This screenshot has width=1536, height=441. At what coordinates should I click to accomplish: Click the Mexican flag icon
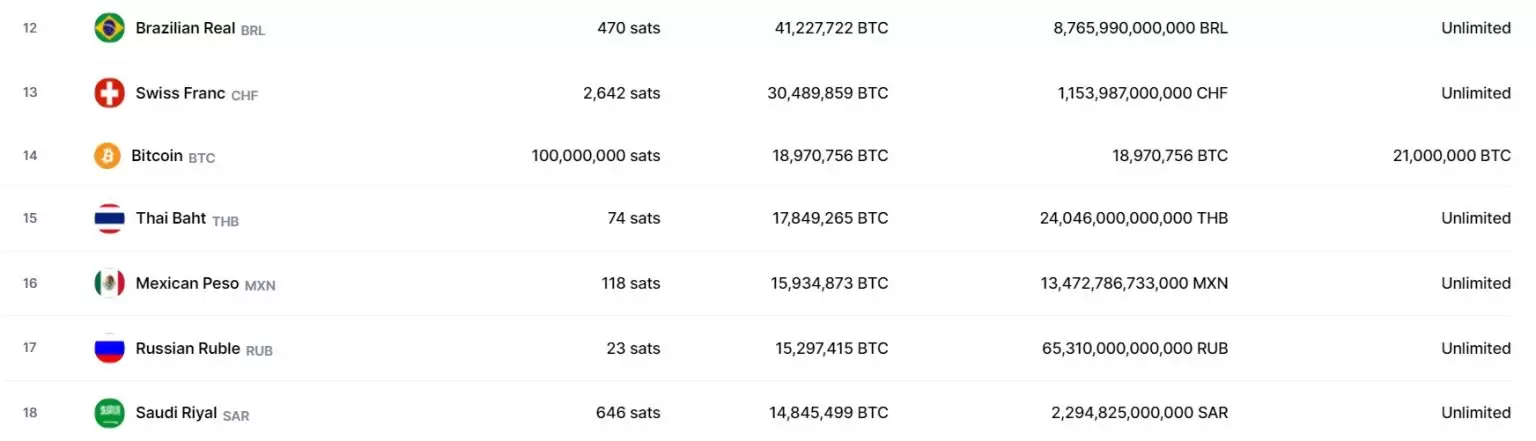(x=109, y=283)
